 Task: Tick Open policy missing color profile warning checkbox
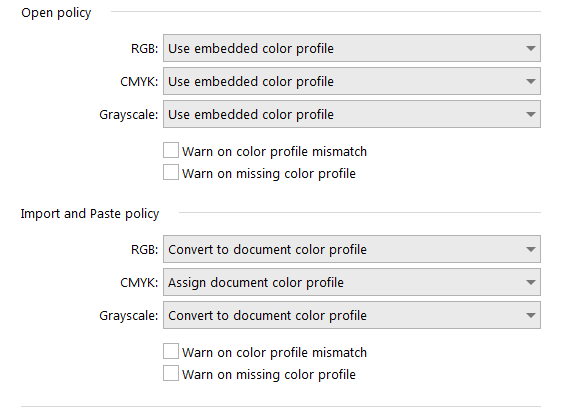pos(171,172)
